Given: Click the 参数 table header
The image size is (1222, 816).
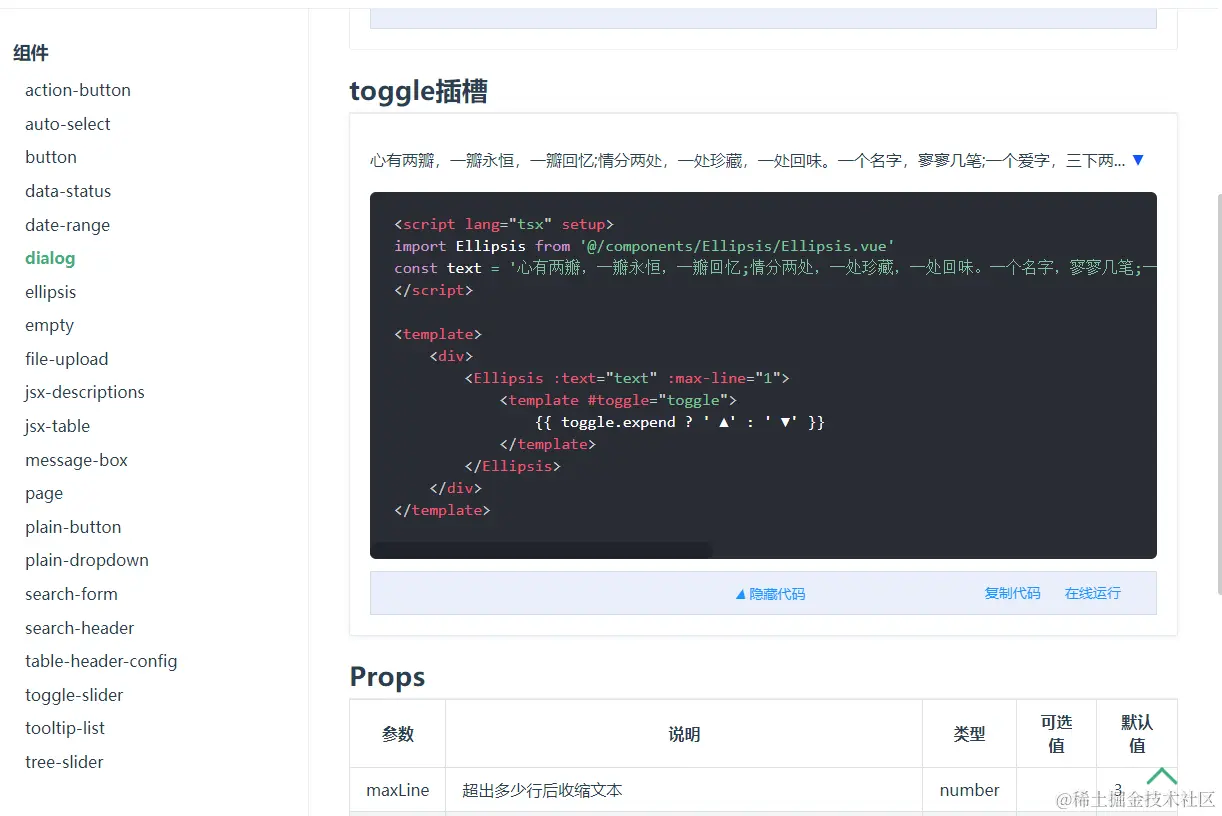Looking at the screenshot, I should (x=398, y=734).
